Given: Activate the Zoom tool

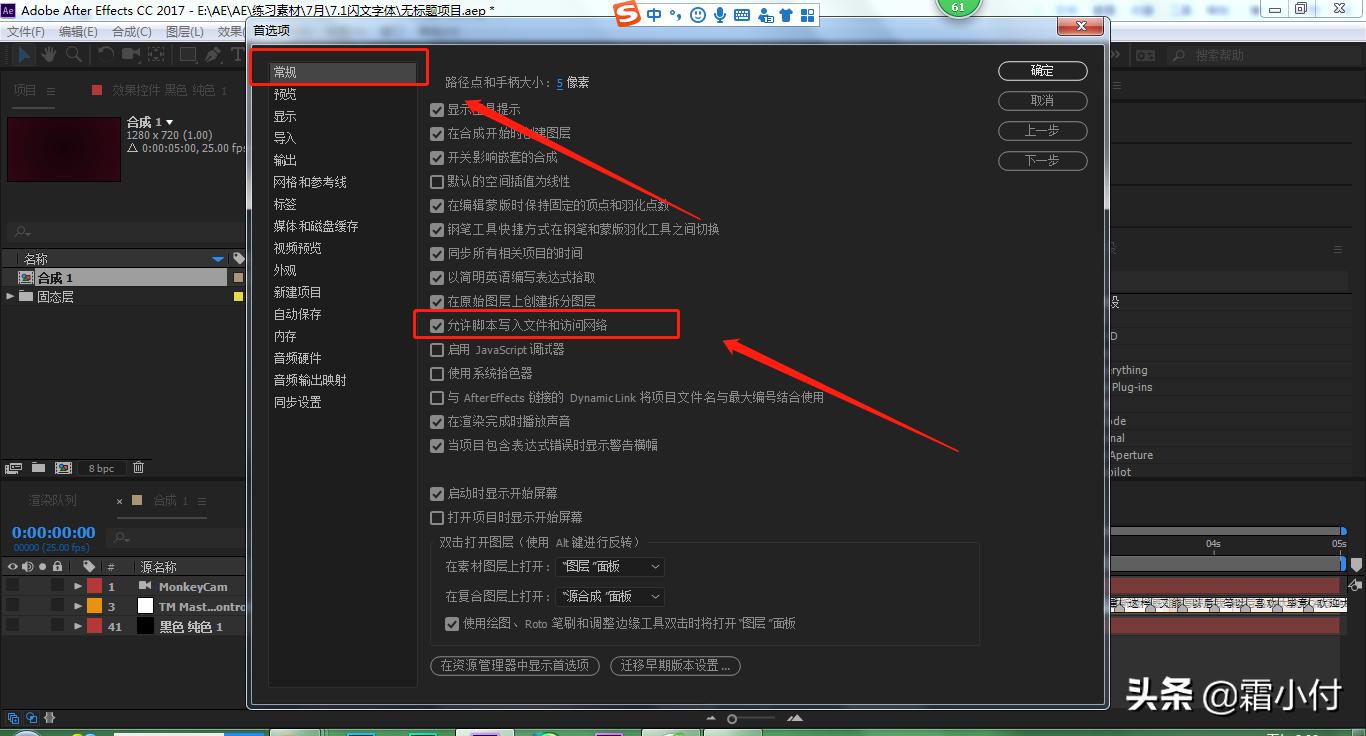Looking at the screenshot, I should [74, 54].
